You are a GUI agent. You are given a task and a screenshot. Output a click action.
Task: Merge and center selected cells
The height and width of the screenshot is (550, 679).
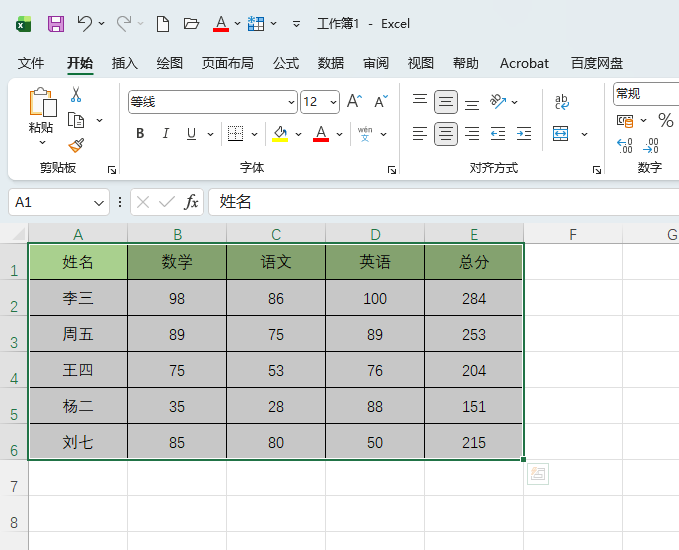click(x=561, y=134)
